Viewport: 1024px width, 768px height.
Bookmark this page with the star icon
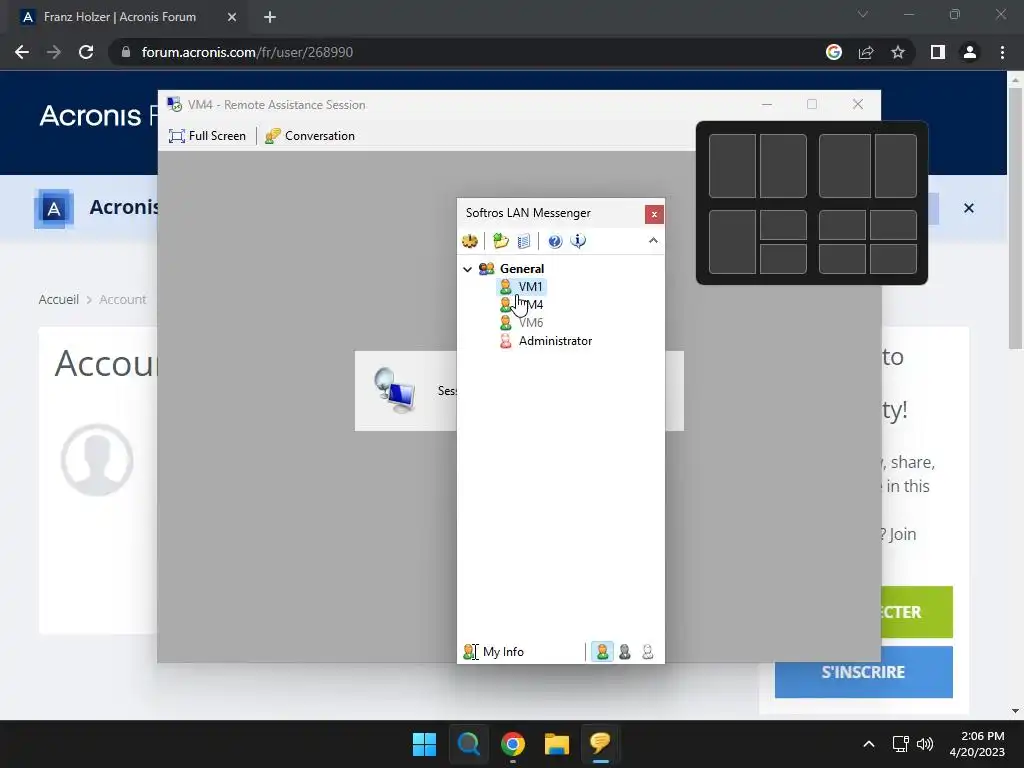click(898, 52)
